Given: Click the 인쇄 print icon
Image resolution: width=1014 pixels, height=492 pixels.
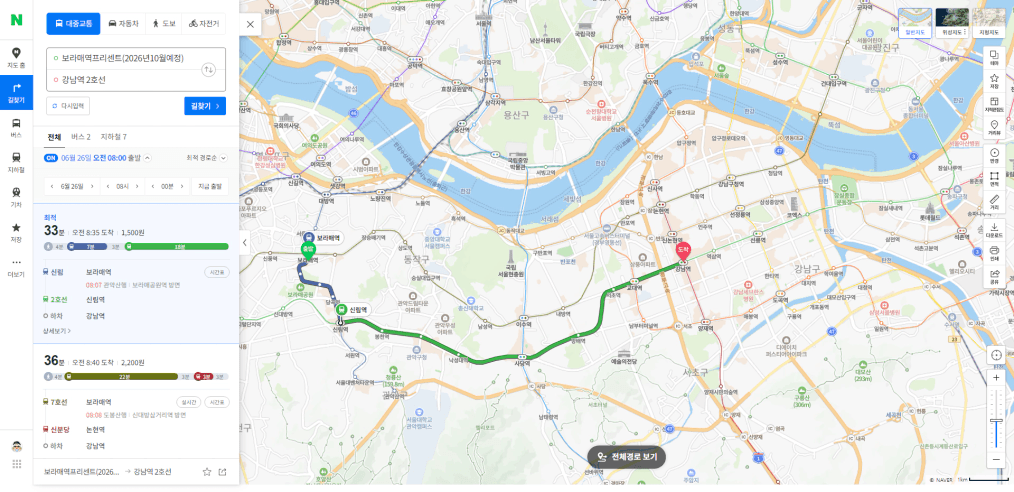Looking at the screenshot, I should pyautogui.click(x=994, y=253).
